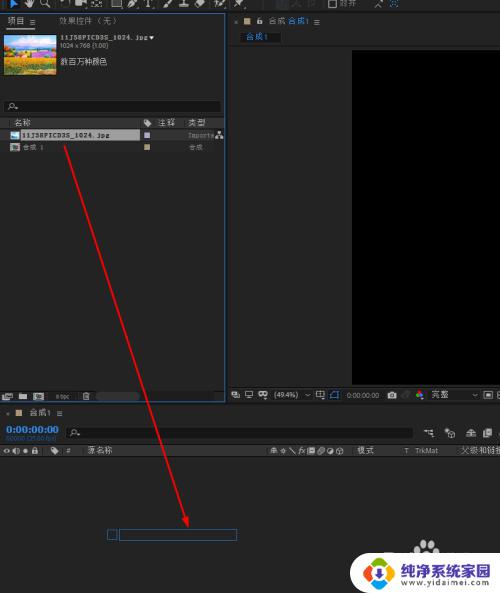Toggle the lock icon in the timeline column header
500x593 pixels.
click(35, 450)
